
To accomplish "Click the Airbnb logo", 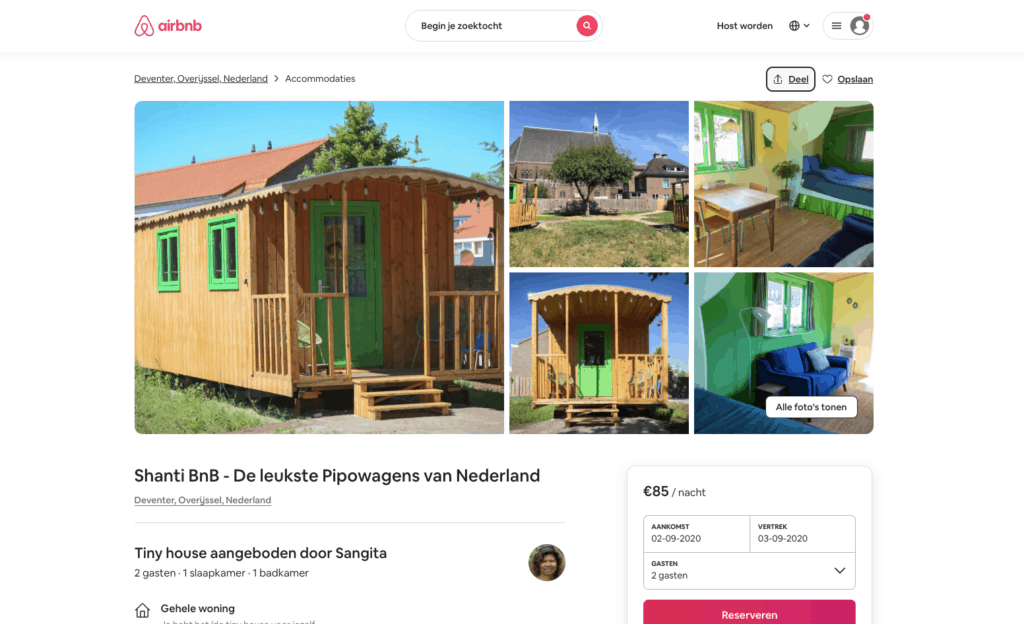I will (168, 25).
